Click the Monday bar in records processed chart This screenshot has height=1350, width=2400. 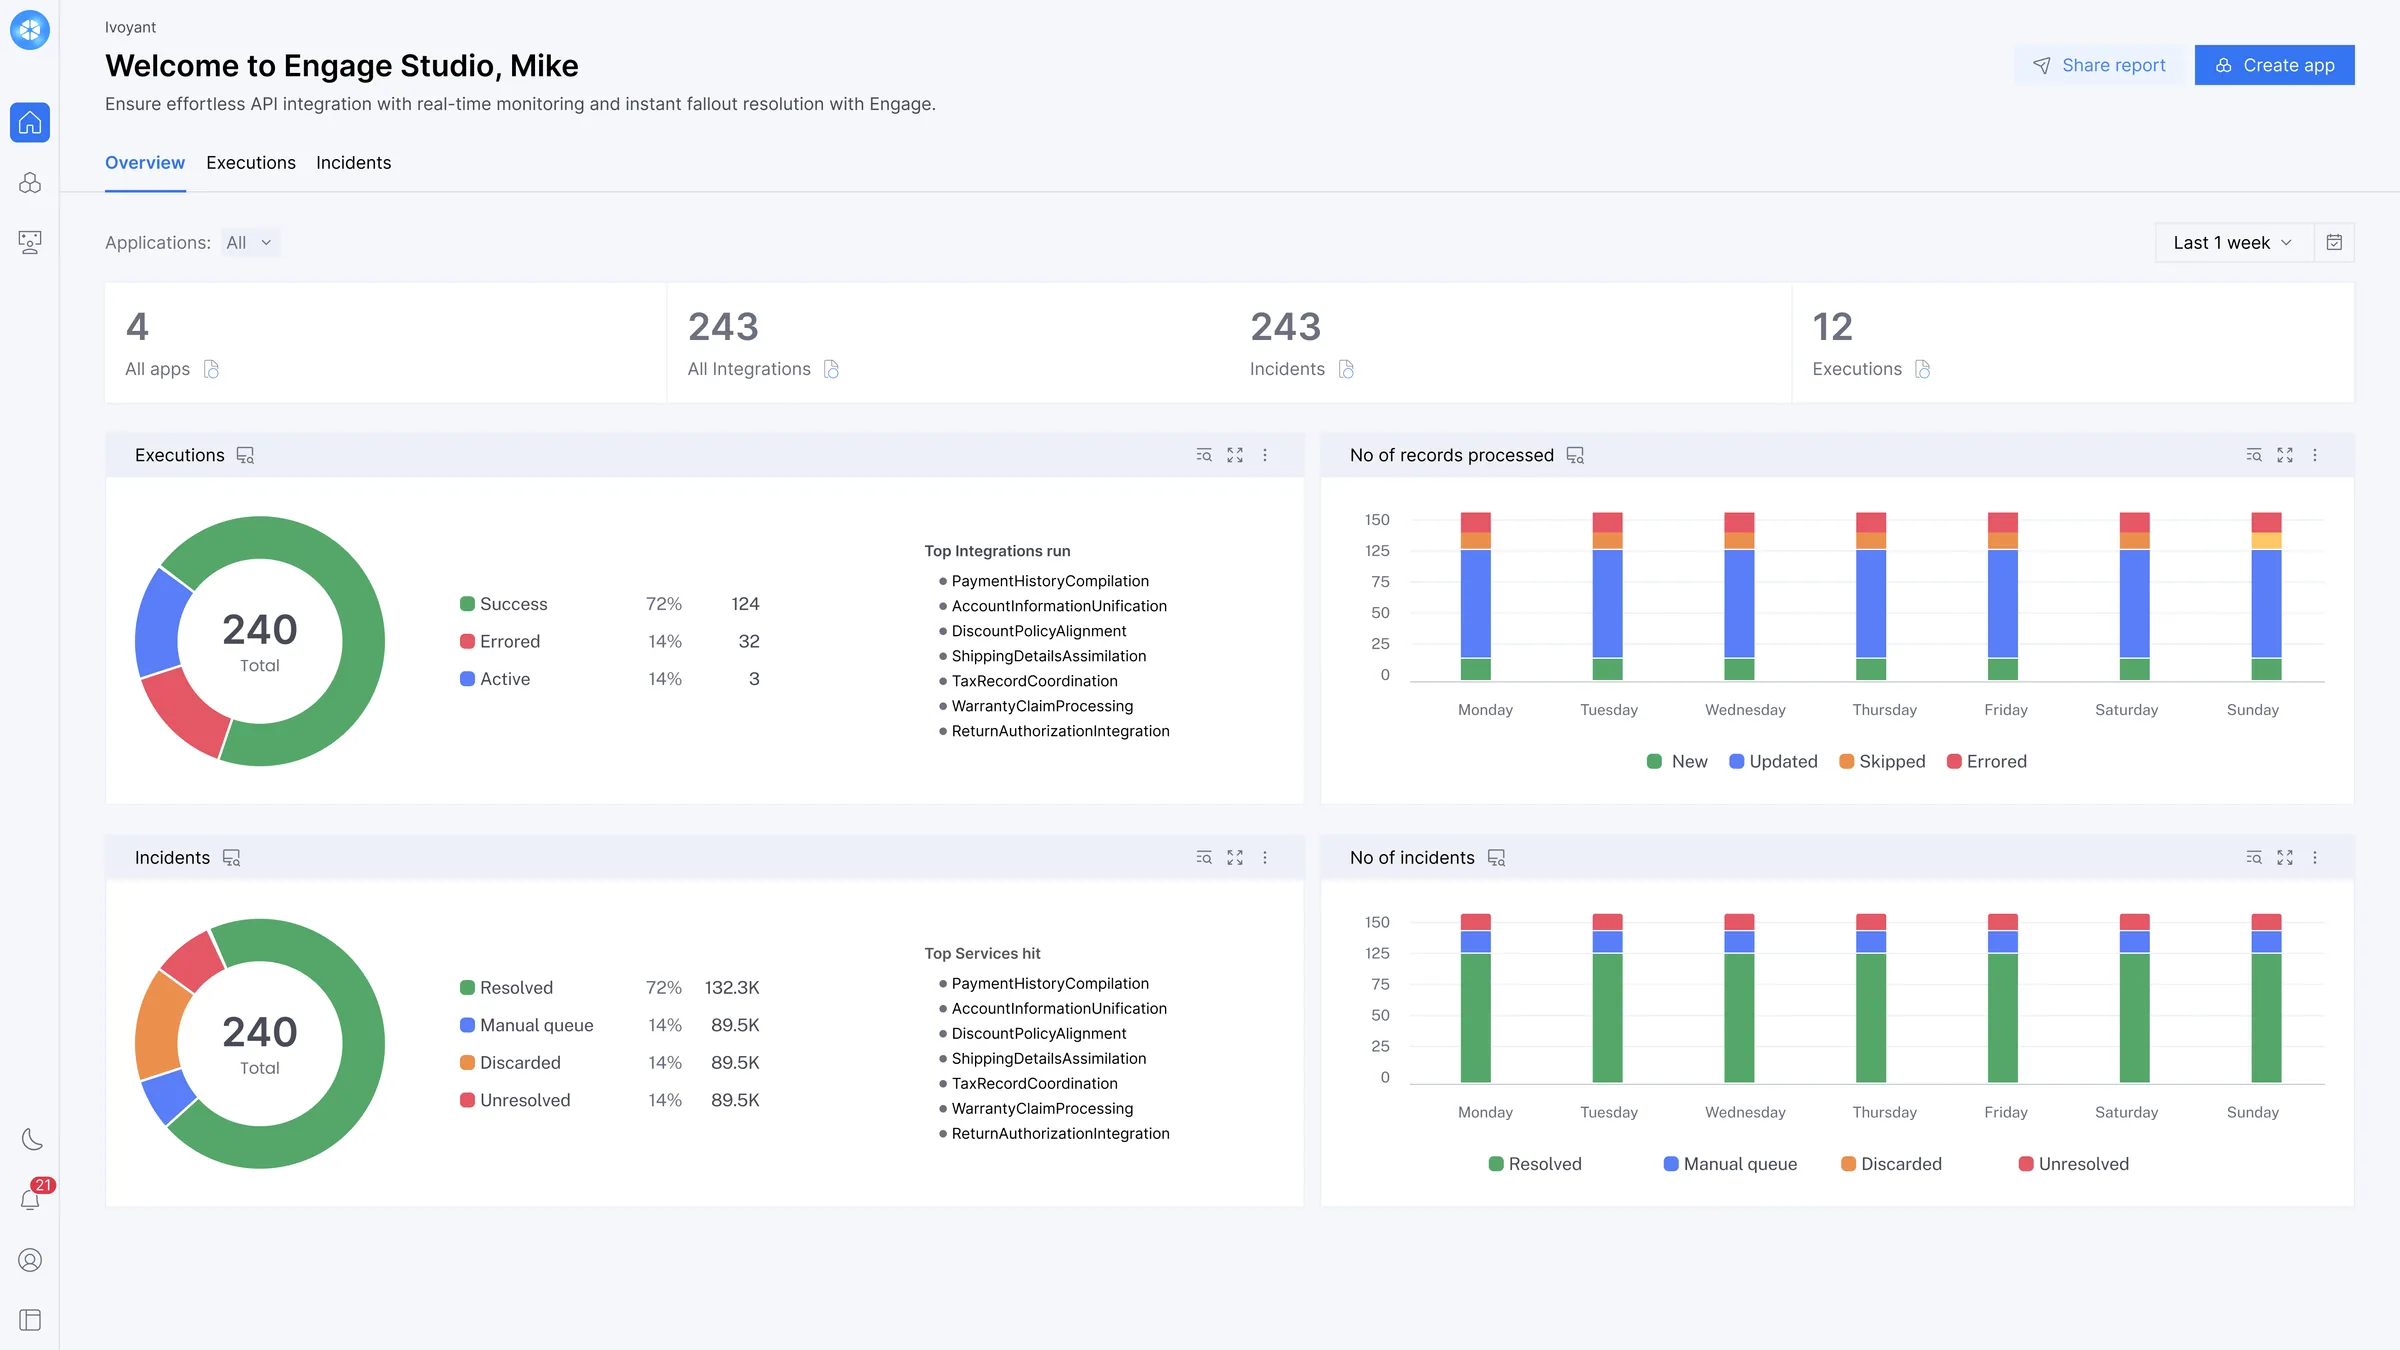point(1475,597)
